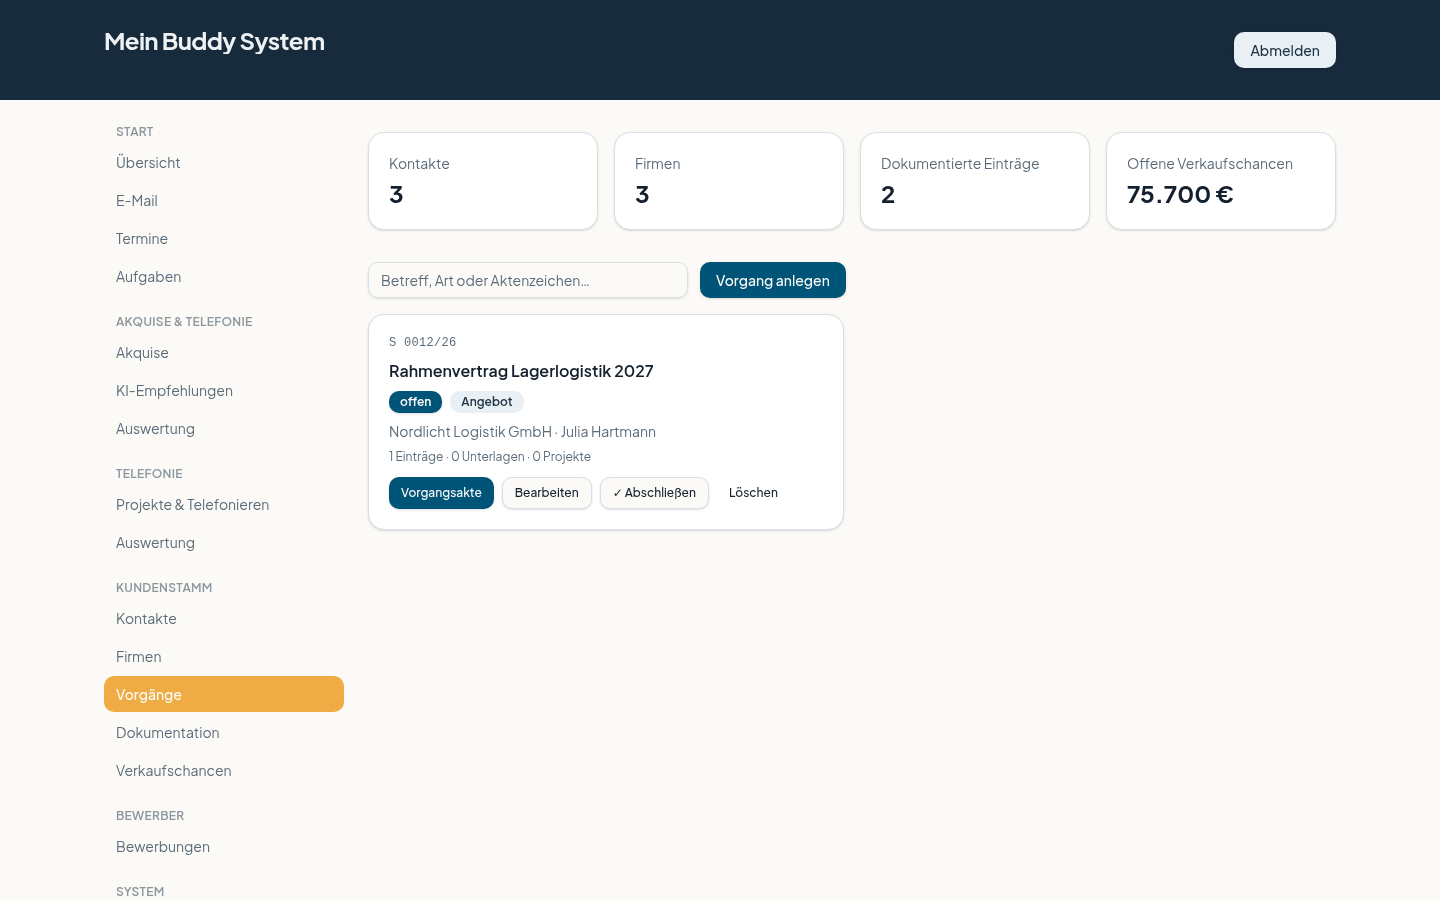Click Vorgang anlegen button
Screen dimensions: 1440x900
tap(773, 280)
